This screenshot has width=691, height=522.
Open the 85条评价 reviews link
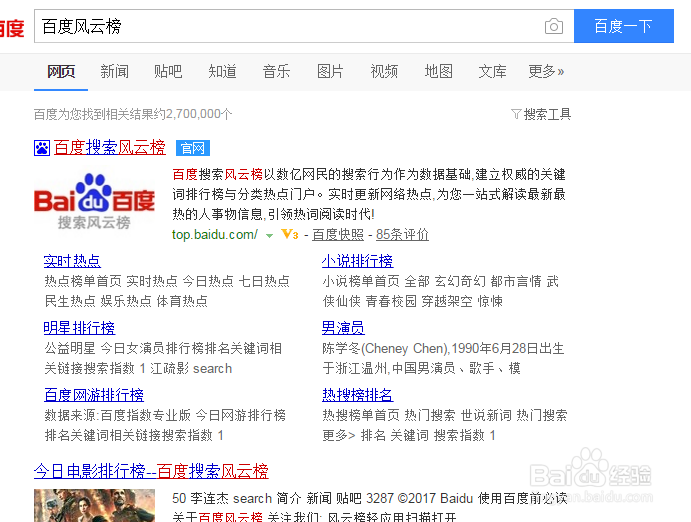(x=402, y=234)
